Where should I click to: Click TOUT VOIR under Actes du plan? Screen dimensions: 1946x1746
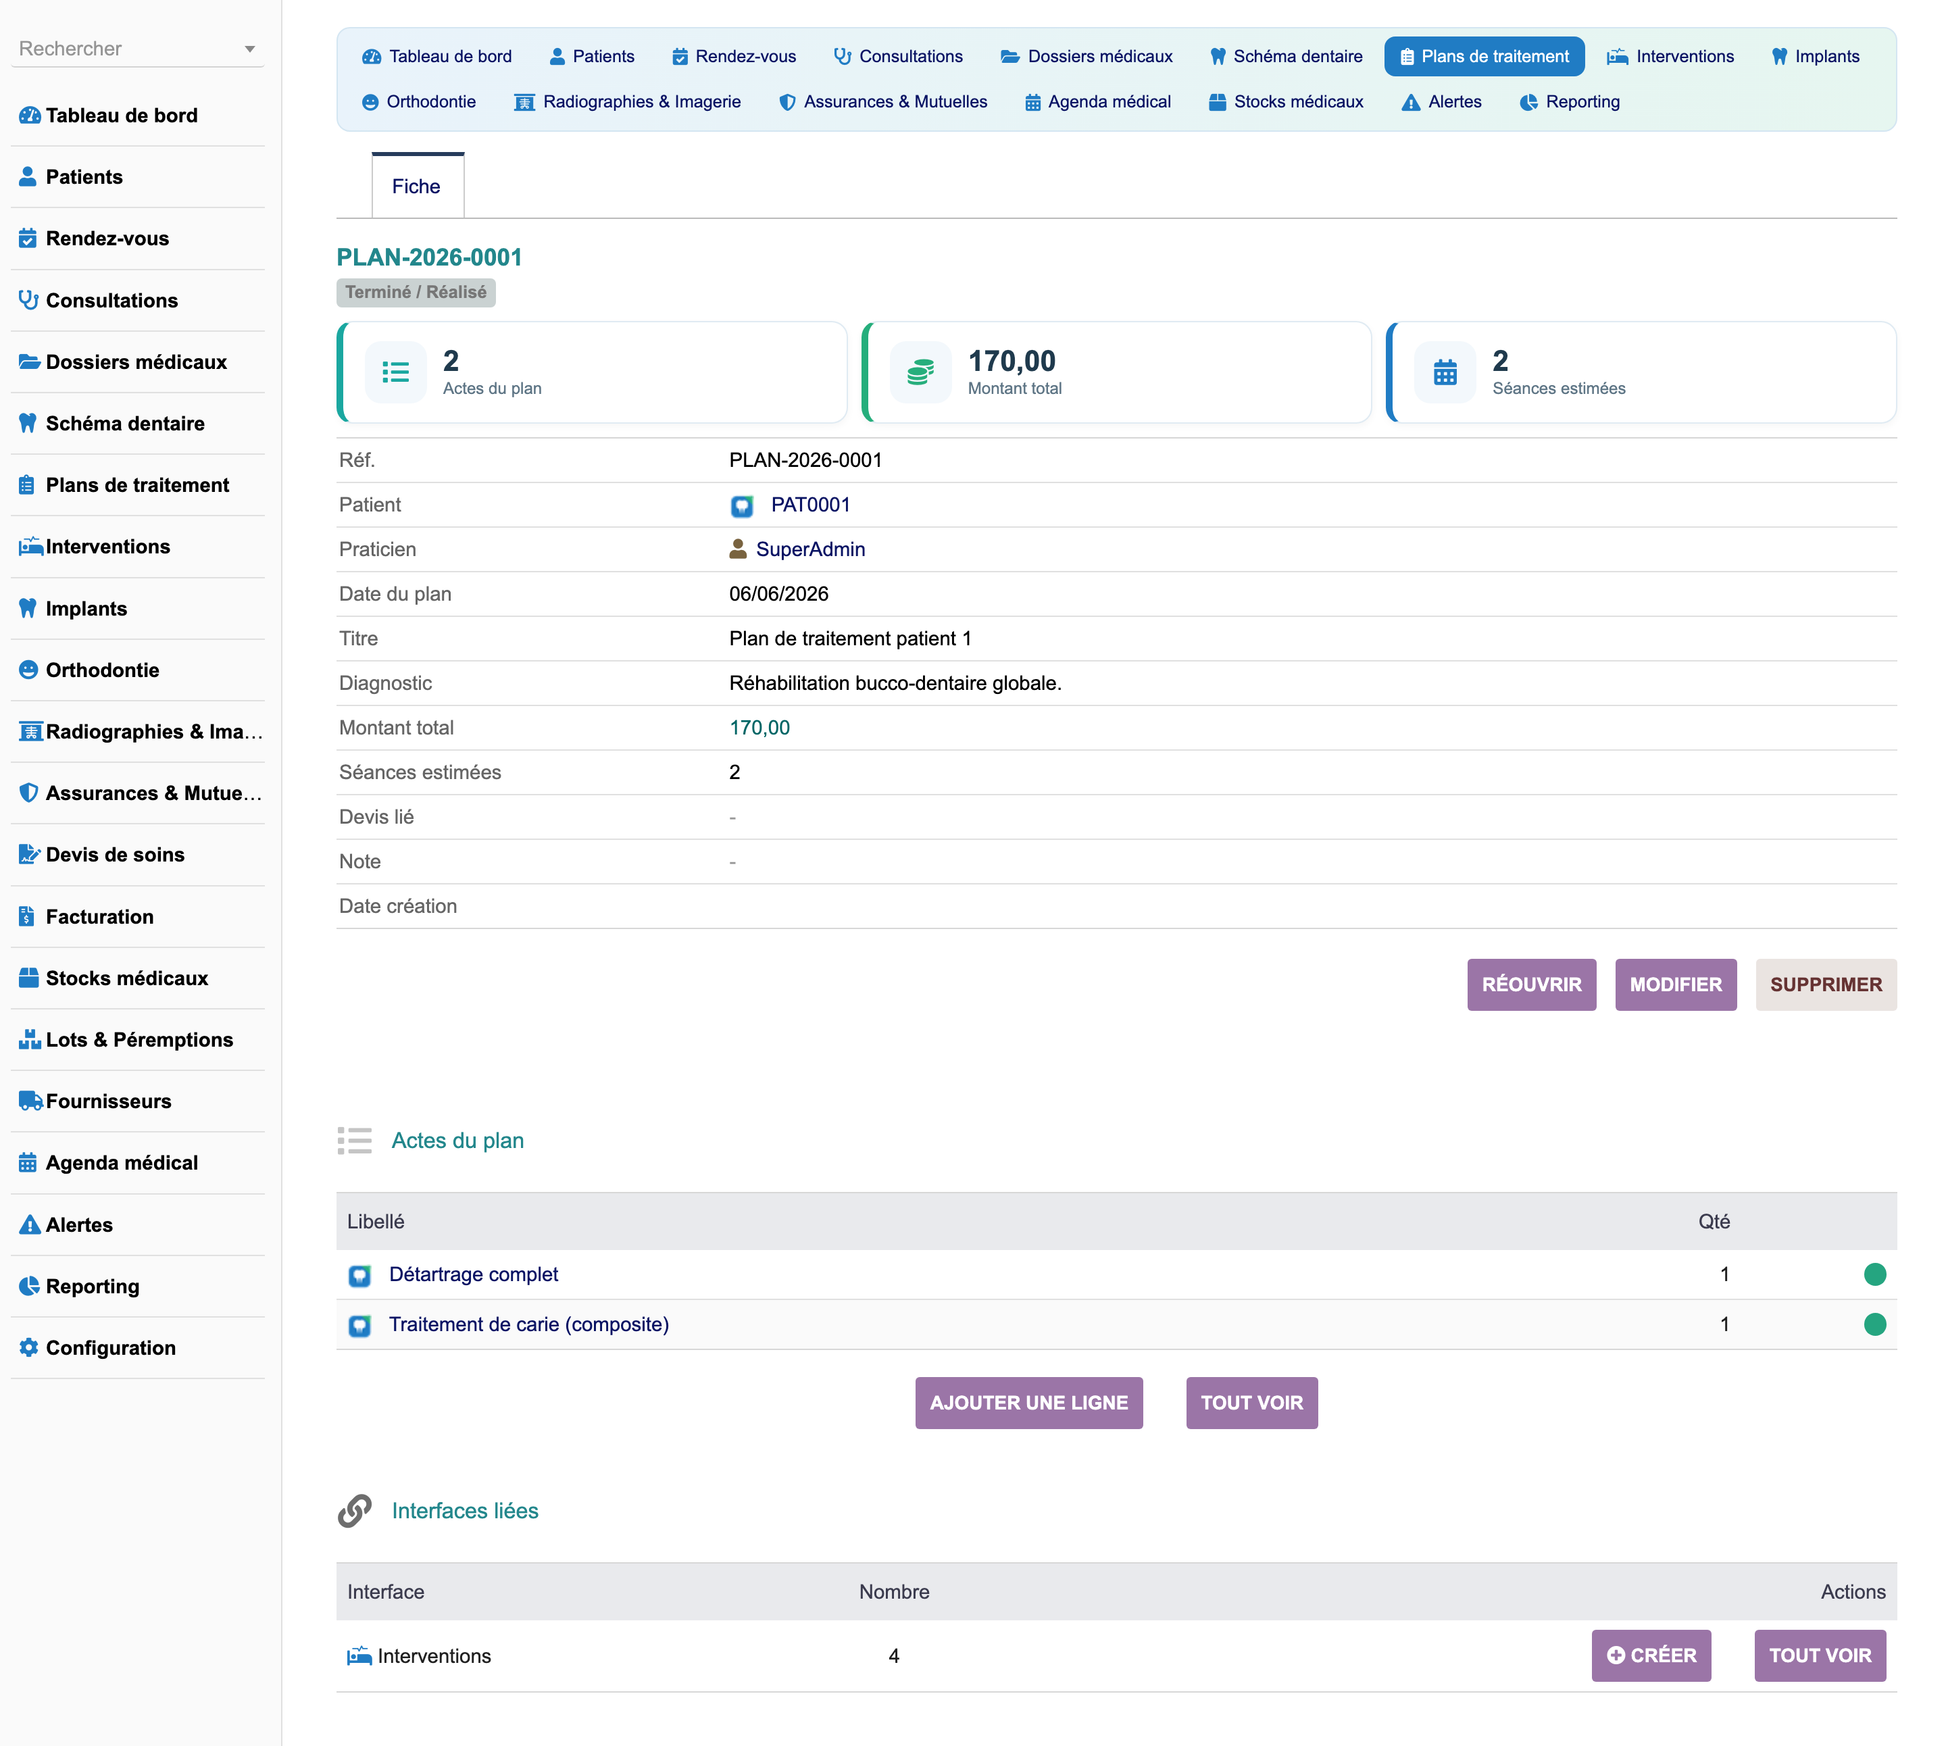coord(1251,1402)
